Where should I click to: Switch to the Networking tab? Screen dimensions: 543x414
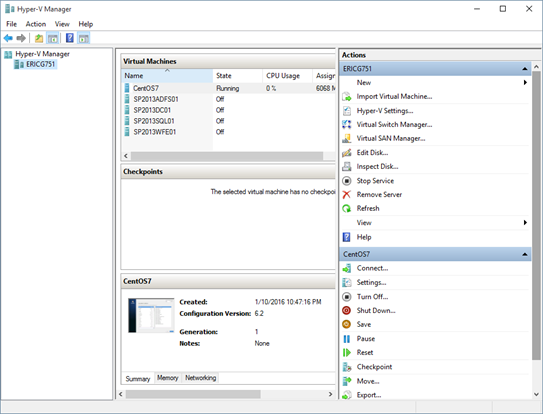[x=201, y=378]
